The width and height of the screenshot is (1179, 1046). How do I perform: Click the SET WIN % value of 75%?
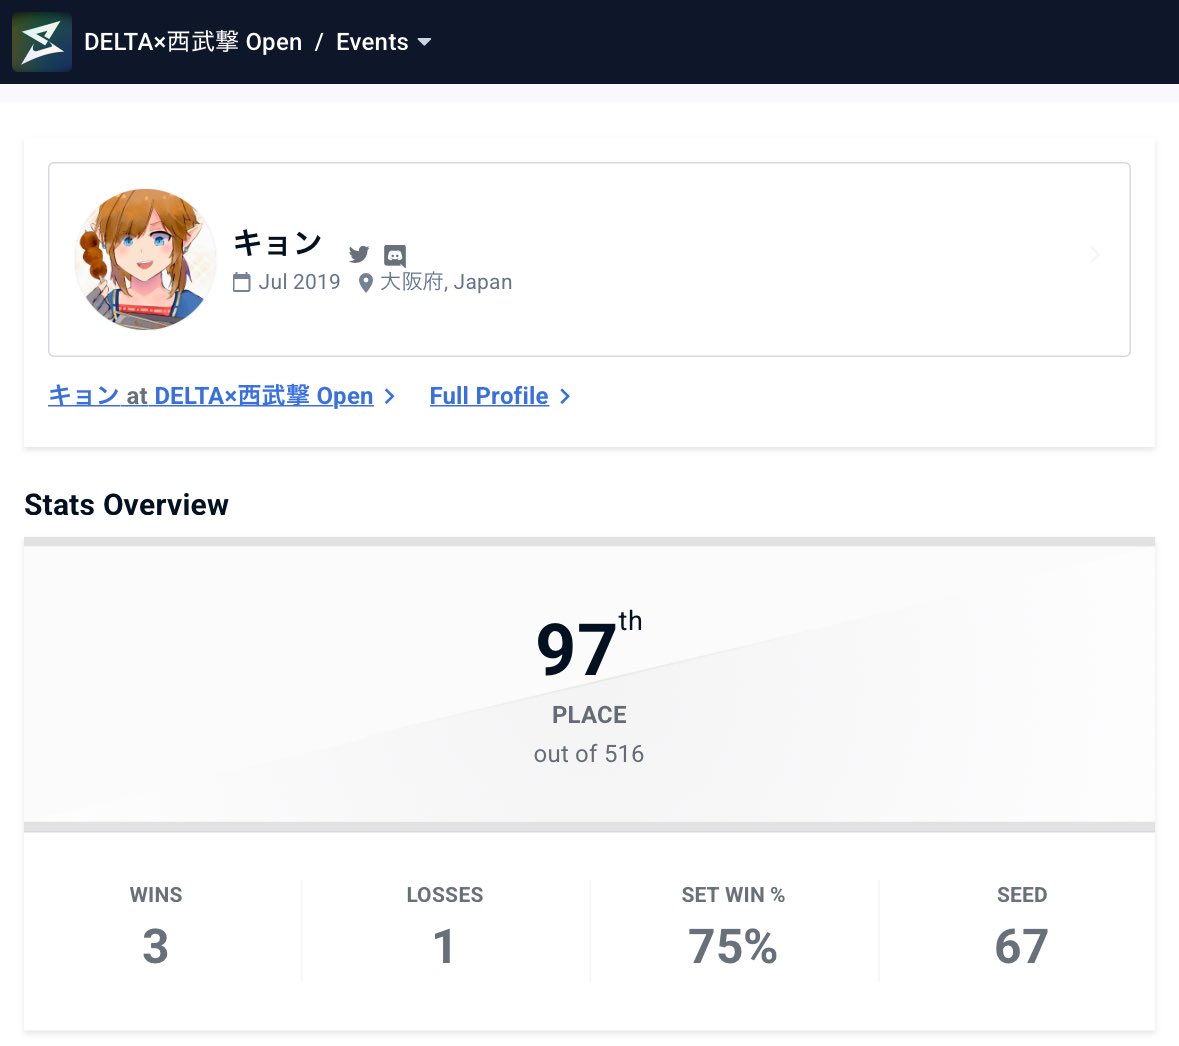pos(733,946)
